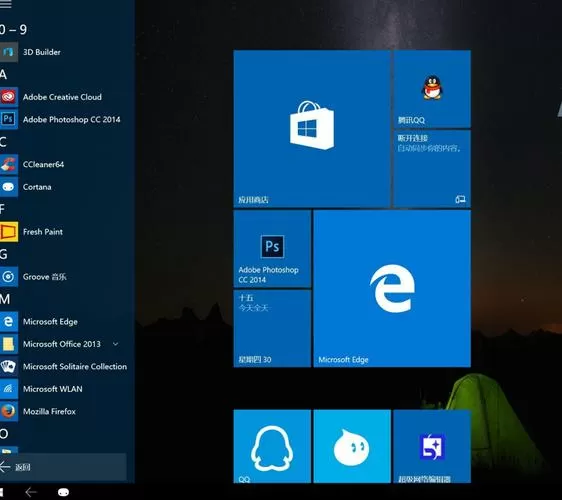
Task: Open the large Microsoft Edge tile
Action: (392, 289)
